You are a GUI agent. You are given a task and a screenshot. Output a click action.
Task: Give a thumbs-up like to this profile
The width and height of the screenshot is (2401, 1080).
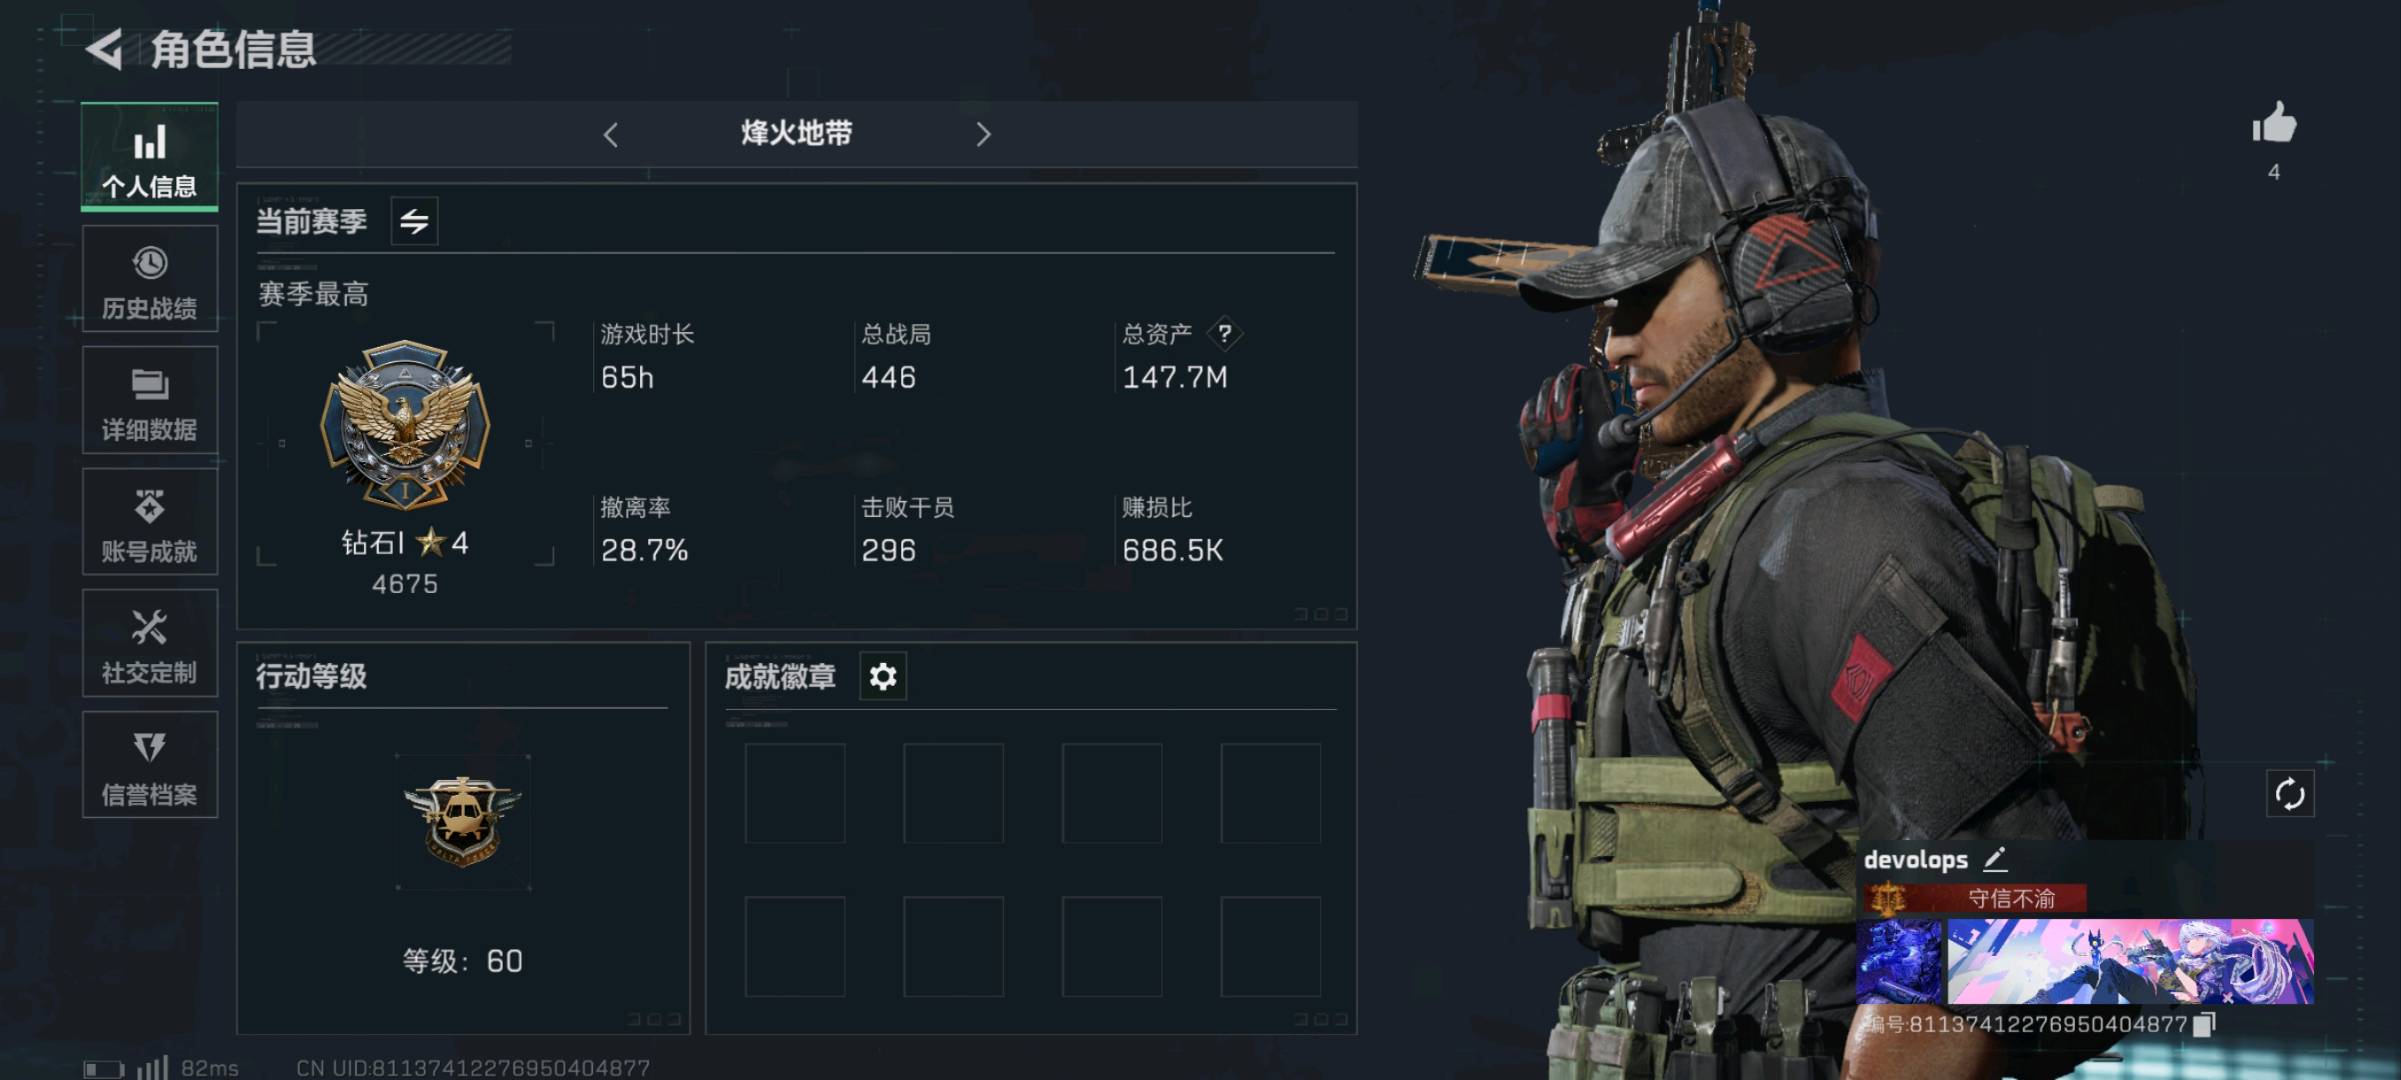coord(2274,125)
